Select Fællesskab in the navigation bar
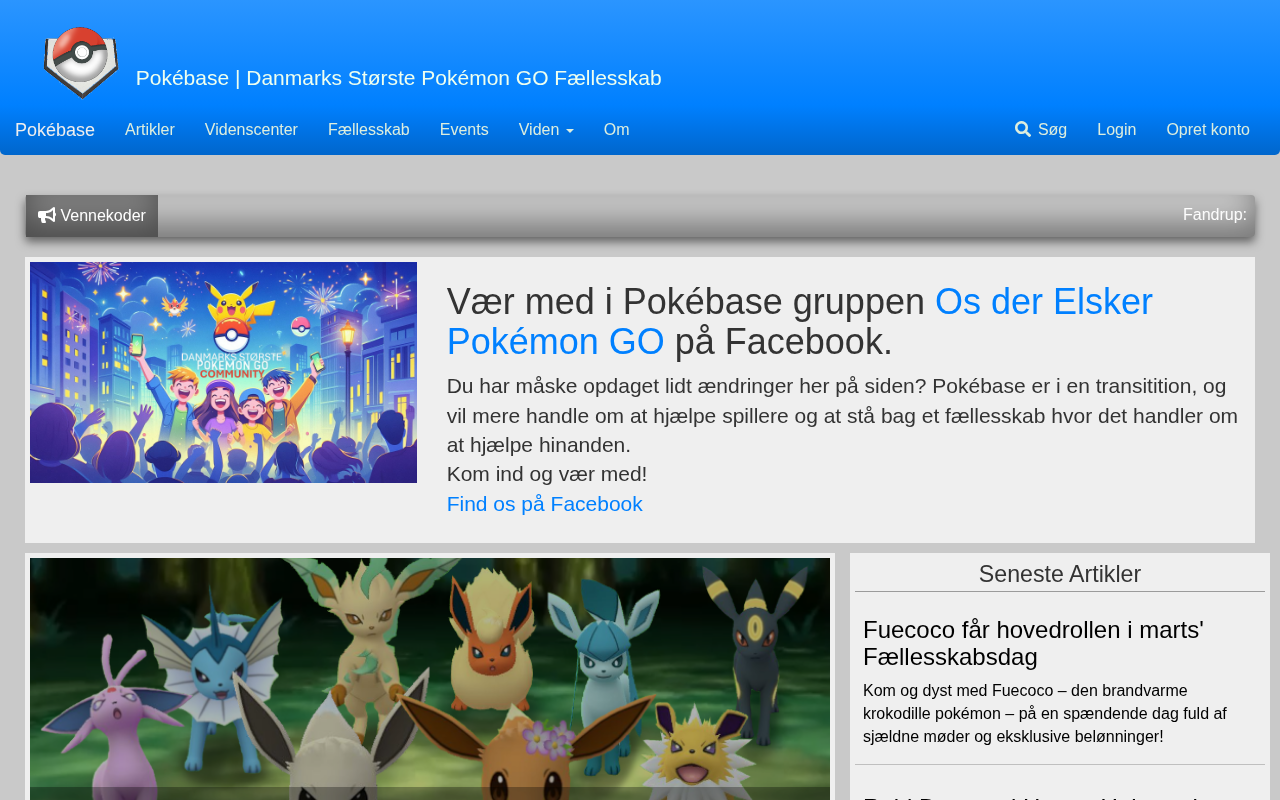This screenshot has width=1280, height=800. pyautogui.click(x=369, y=130)
